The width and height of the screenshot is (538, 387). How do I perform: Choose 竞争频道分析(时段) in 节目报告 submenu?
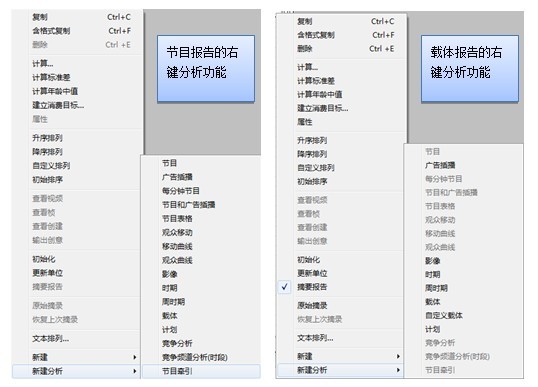tap(195, 357)
